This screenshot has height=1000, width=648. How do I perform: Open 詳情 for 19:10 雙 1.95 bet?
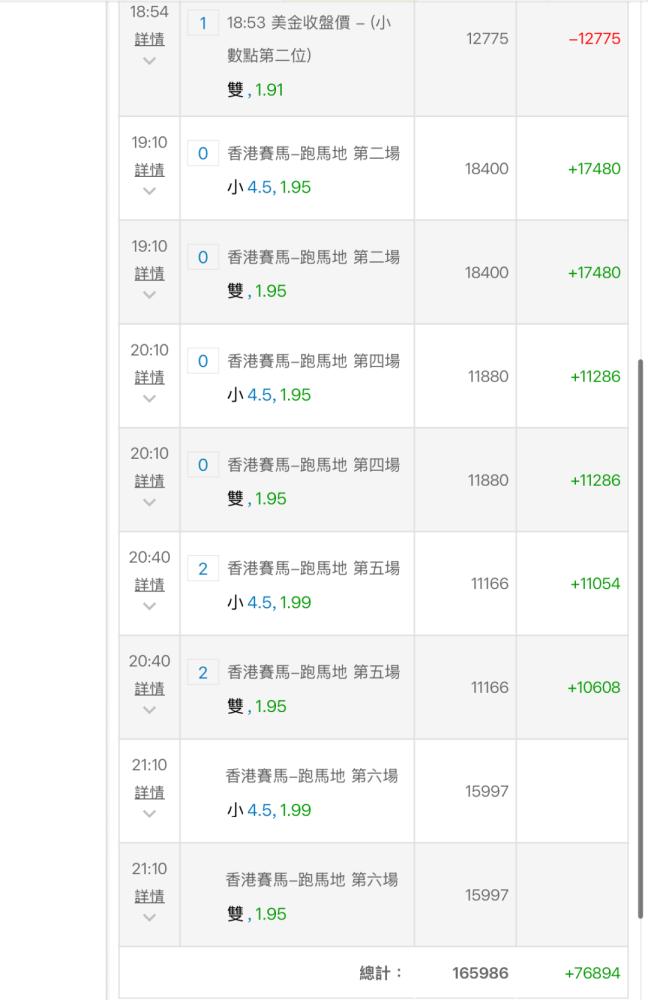[x=149, y=274]
